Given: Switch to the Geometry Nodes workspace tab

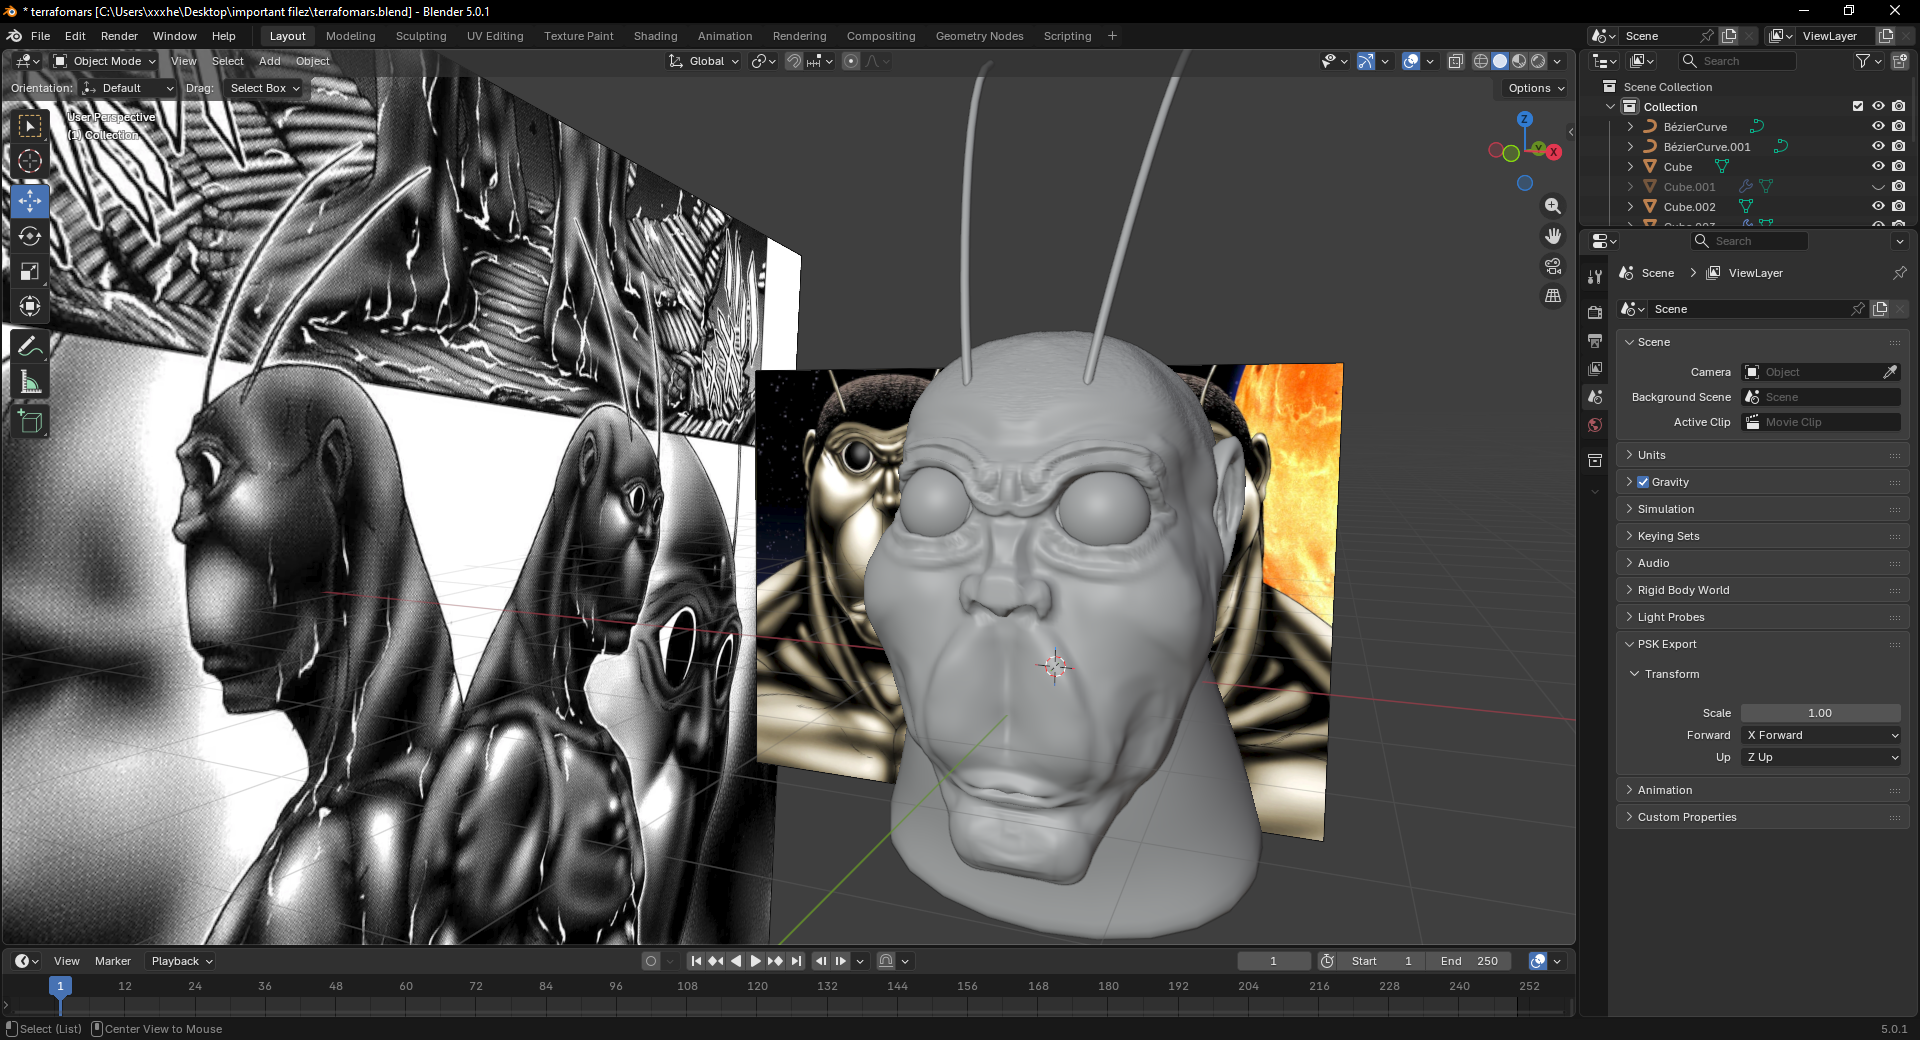Looking at the screenshot, I should [980, 36].
